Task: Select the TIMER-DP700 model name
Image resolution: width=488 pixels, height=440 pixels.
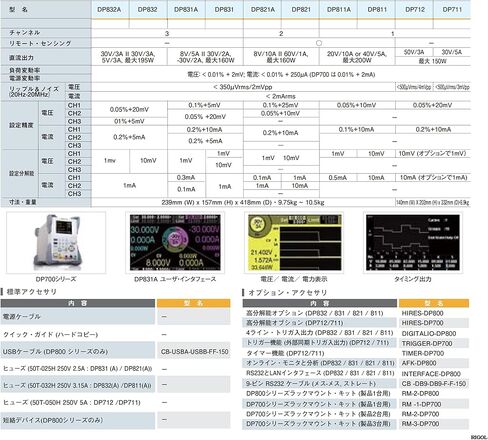Action: pos(423,353)
